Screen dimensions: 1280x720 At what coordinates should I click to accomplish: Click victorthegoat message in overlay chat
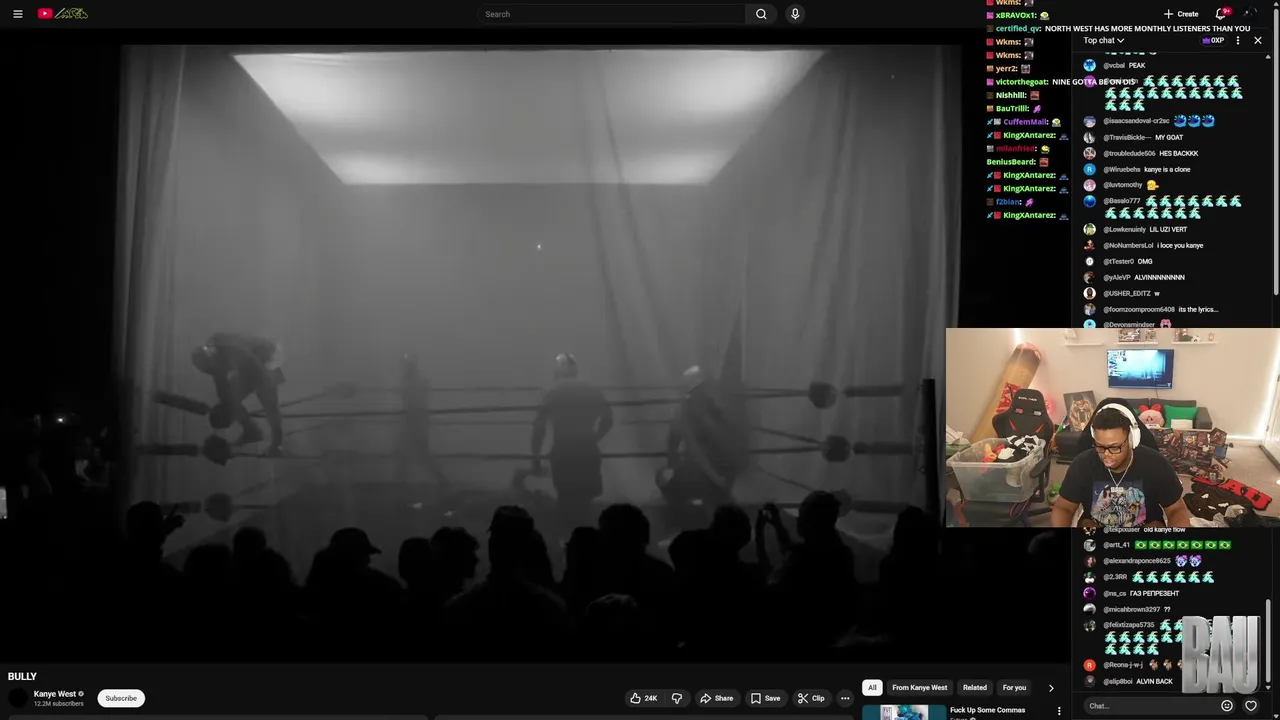pos(1094,82)
